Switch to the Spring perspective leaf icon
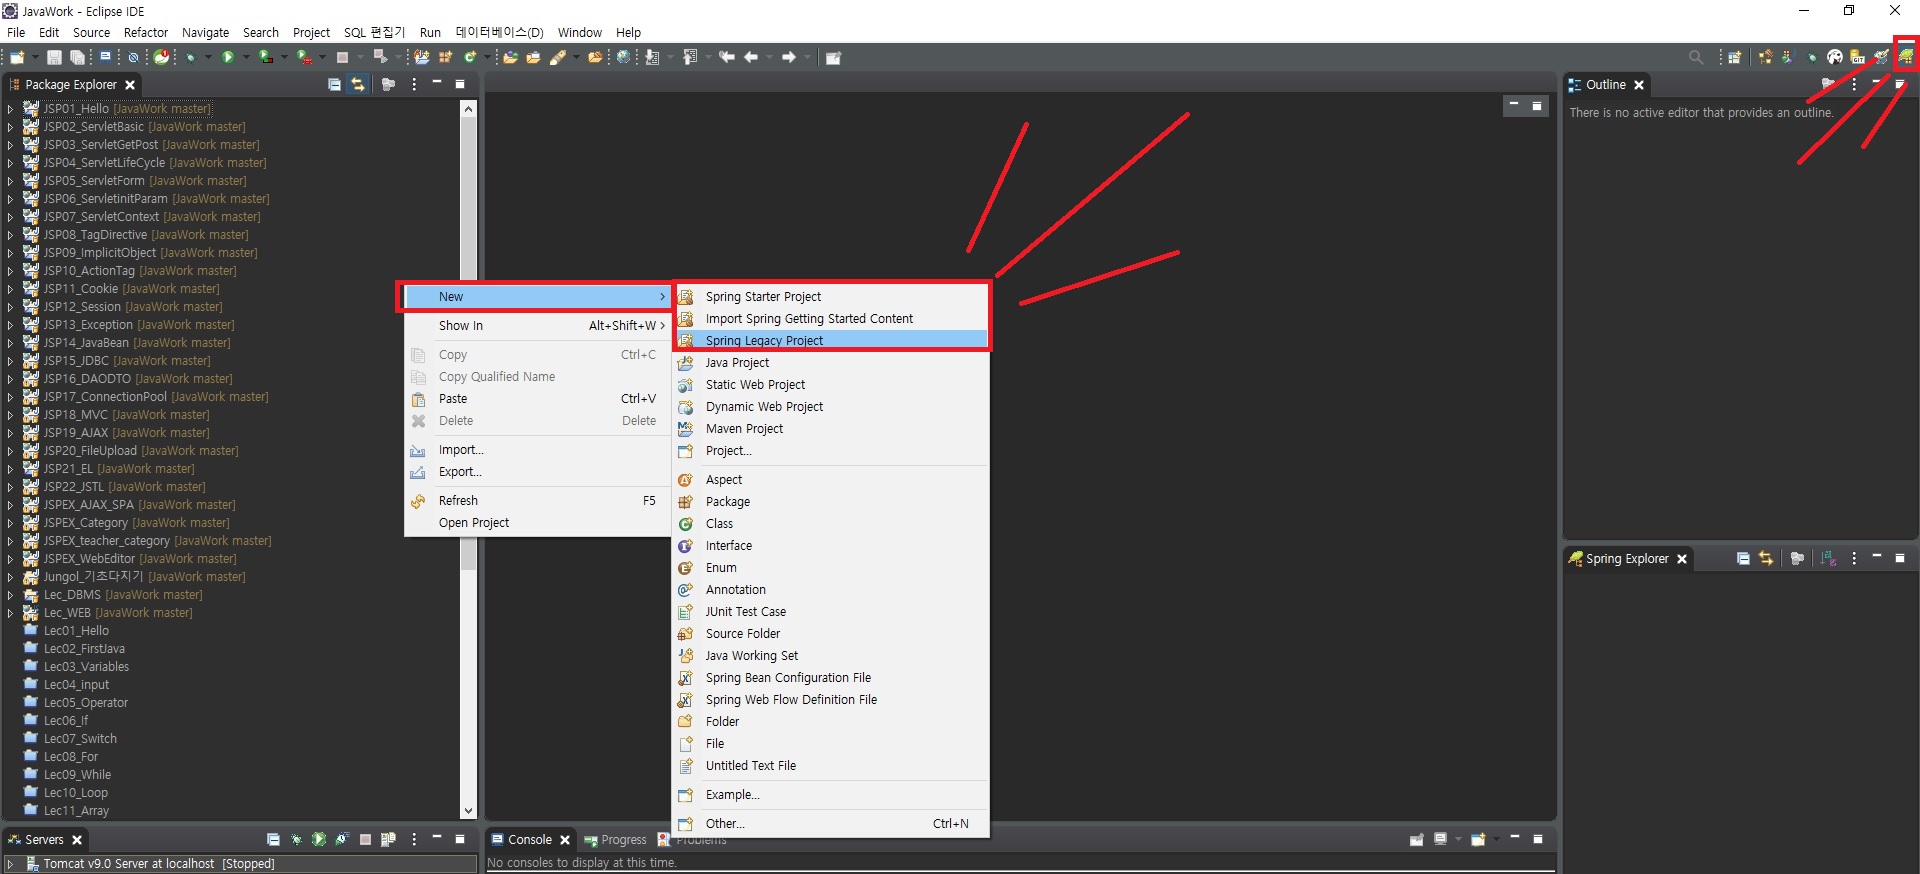The height and width of the screenshot is (874, 1920). tap(1906, 57)
